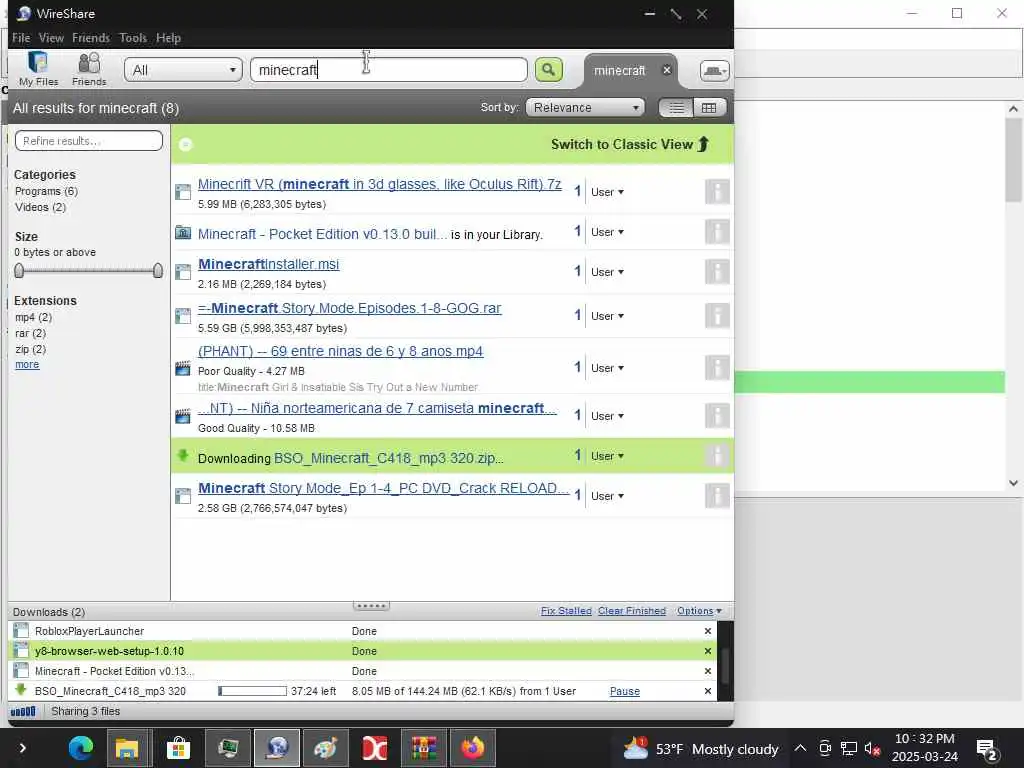Open the Tools menu
This screenshot has height=768, width=1024.
point(133,38)
